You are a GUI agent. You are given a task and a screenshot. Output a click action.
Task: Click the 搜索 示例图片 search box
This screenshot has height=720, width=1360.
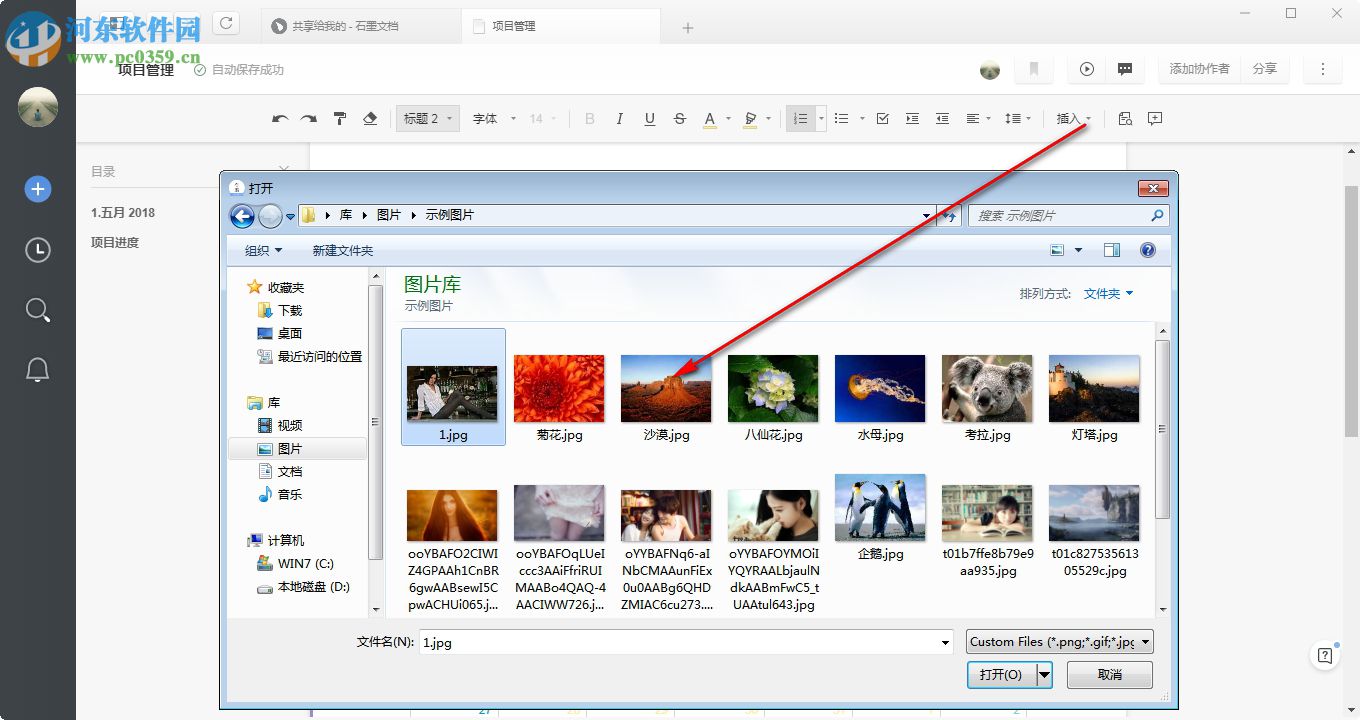pyautogui.click(x=1068, y=215)
